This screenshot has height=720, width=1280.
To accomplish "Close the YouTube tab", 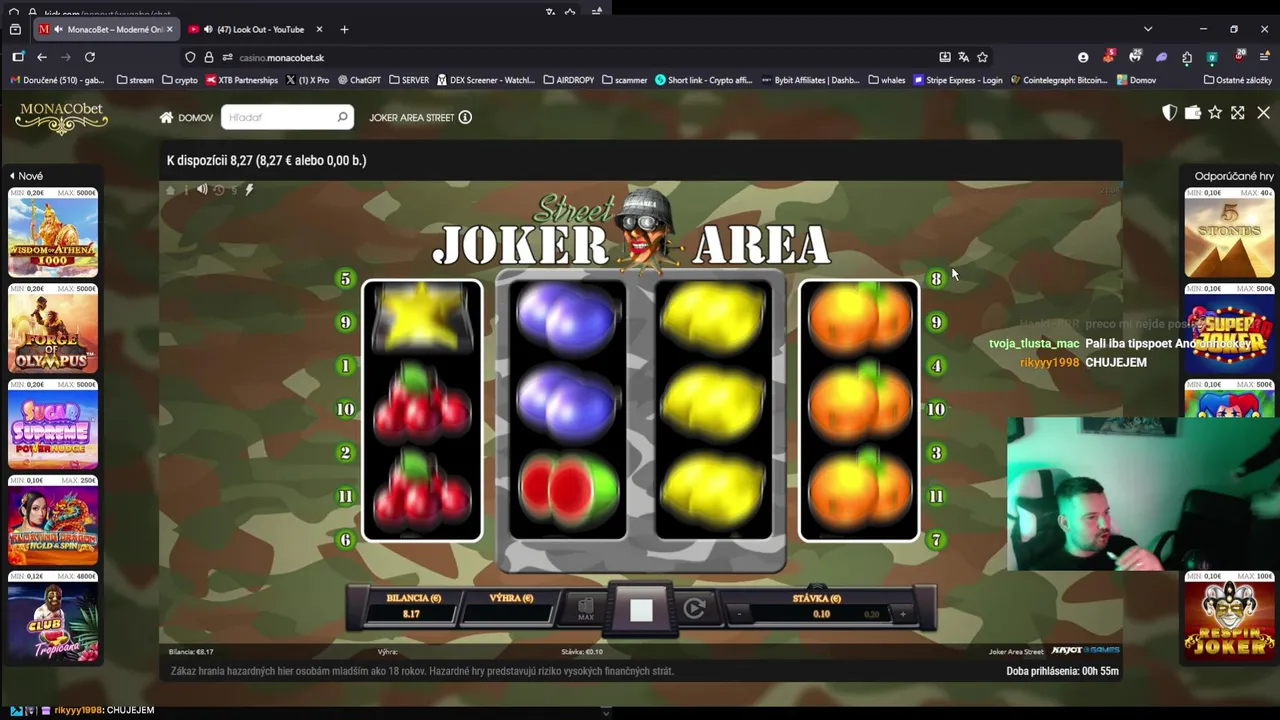I will point(319,29).
